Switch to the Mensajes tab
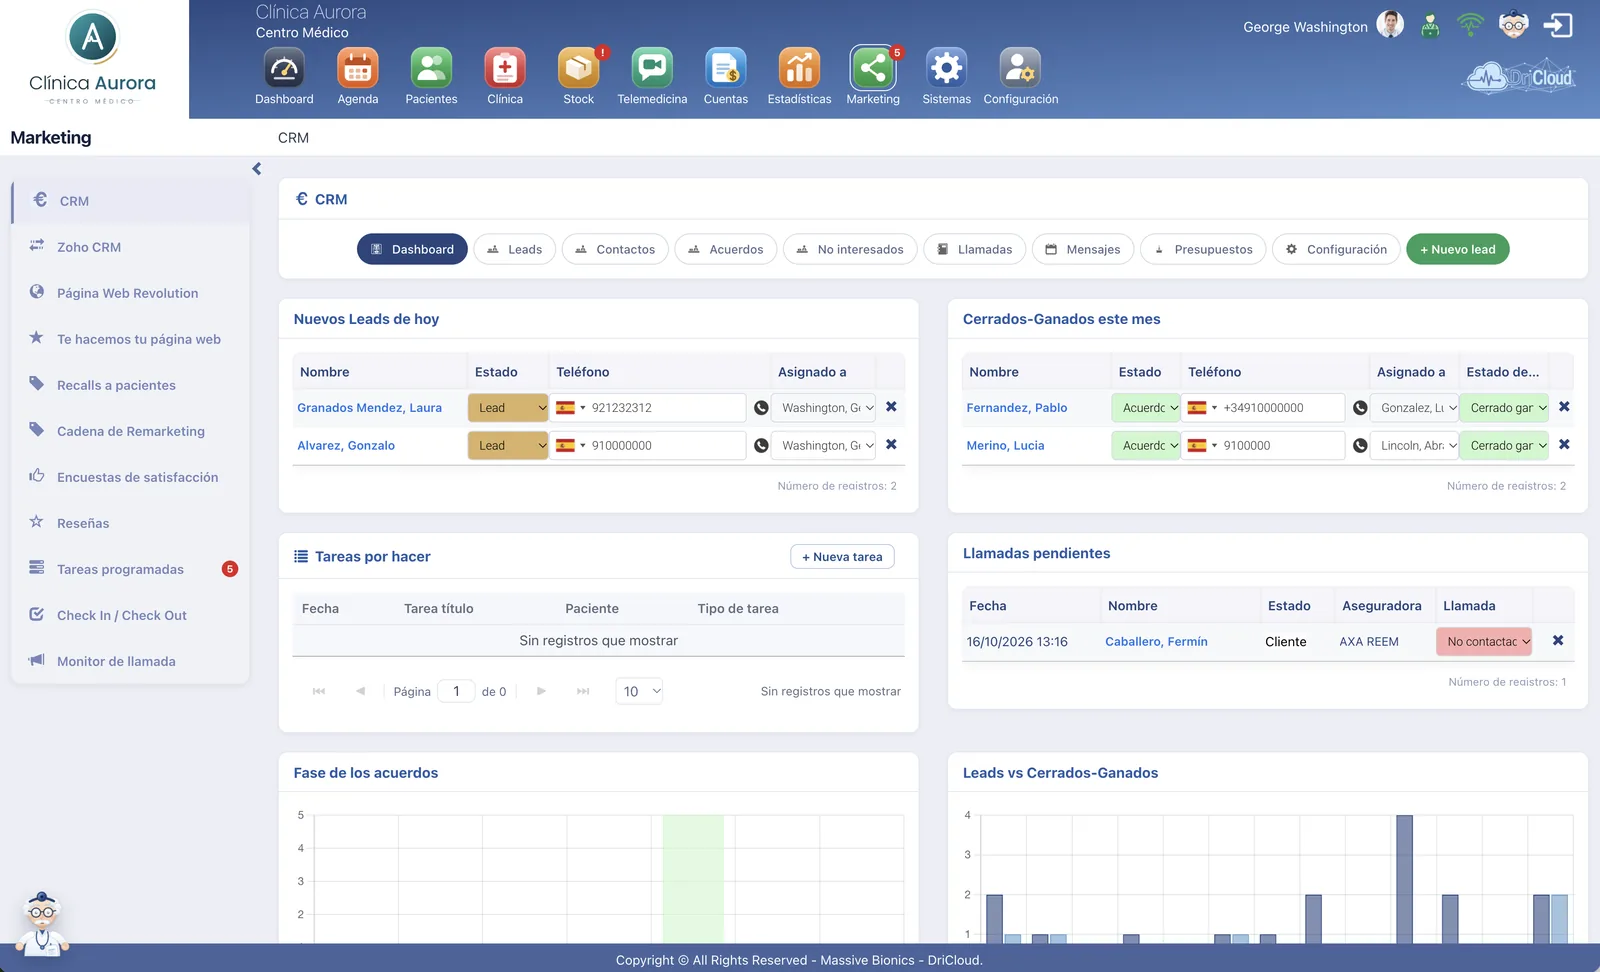 click(1083, 249)
